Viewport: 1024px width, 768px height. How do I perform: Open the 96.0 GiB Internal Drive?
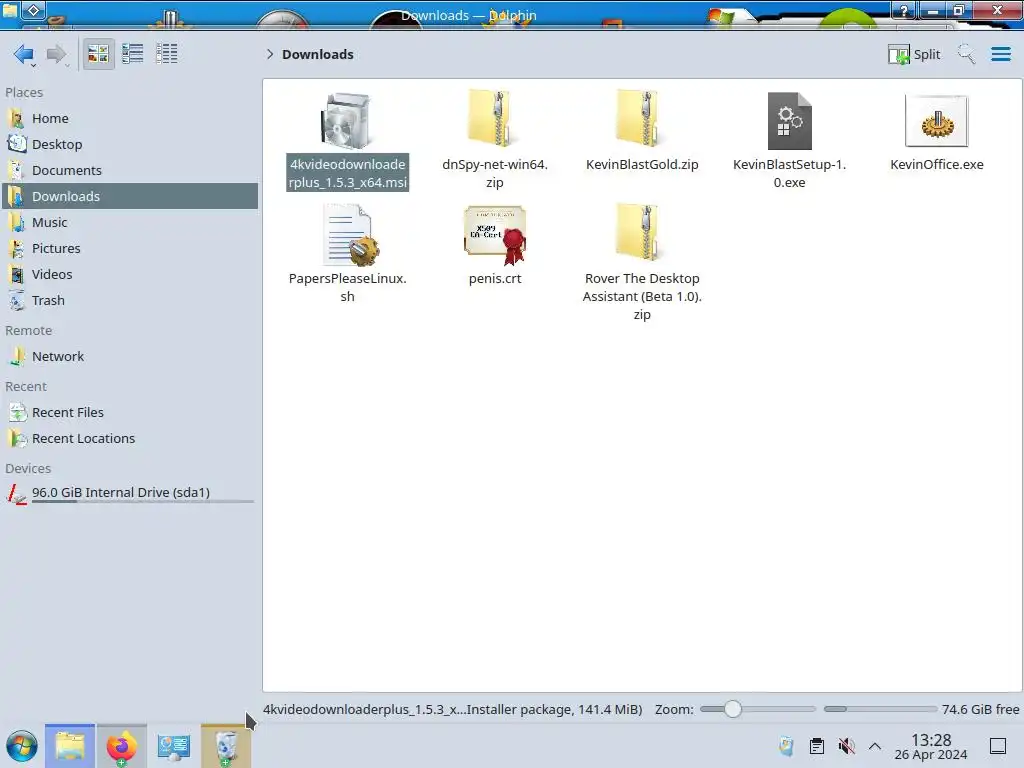coord(130,493)
